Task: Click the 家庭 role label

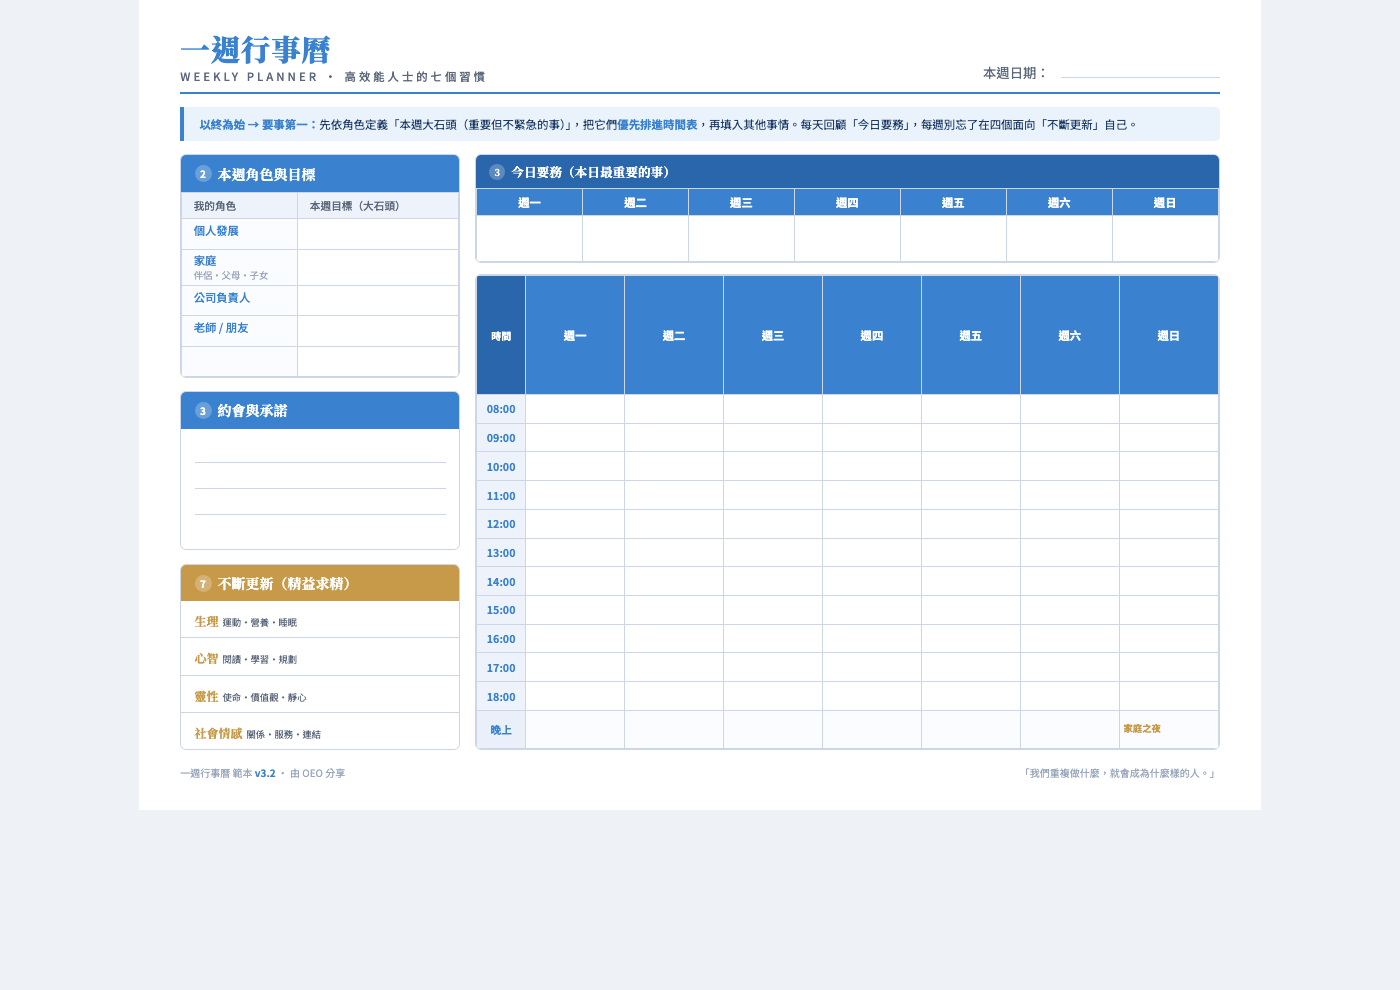Action: tap(205, 261)
